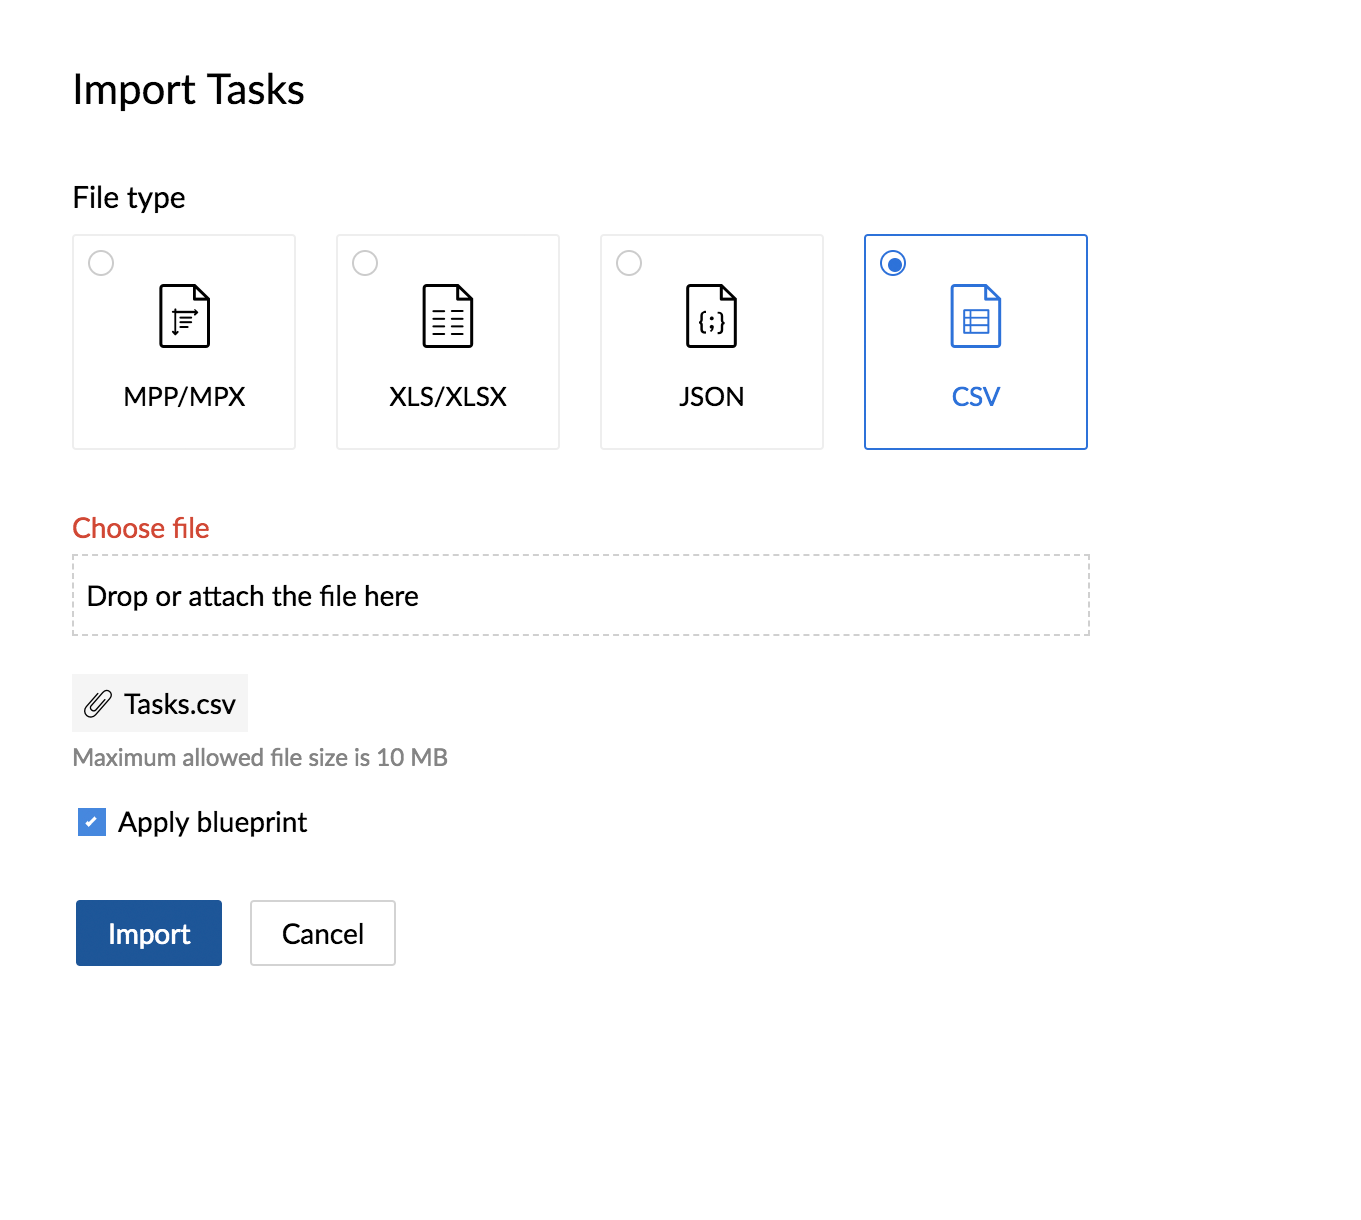The image size is (1361, 1220).
Task: Click the File type heading
Action: point(129,198)
